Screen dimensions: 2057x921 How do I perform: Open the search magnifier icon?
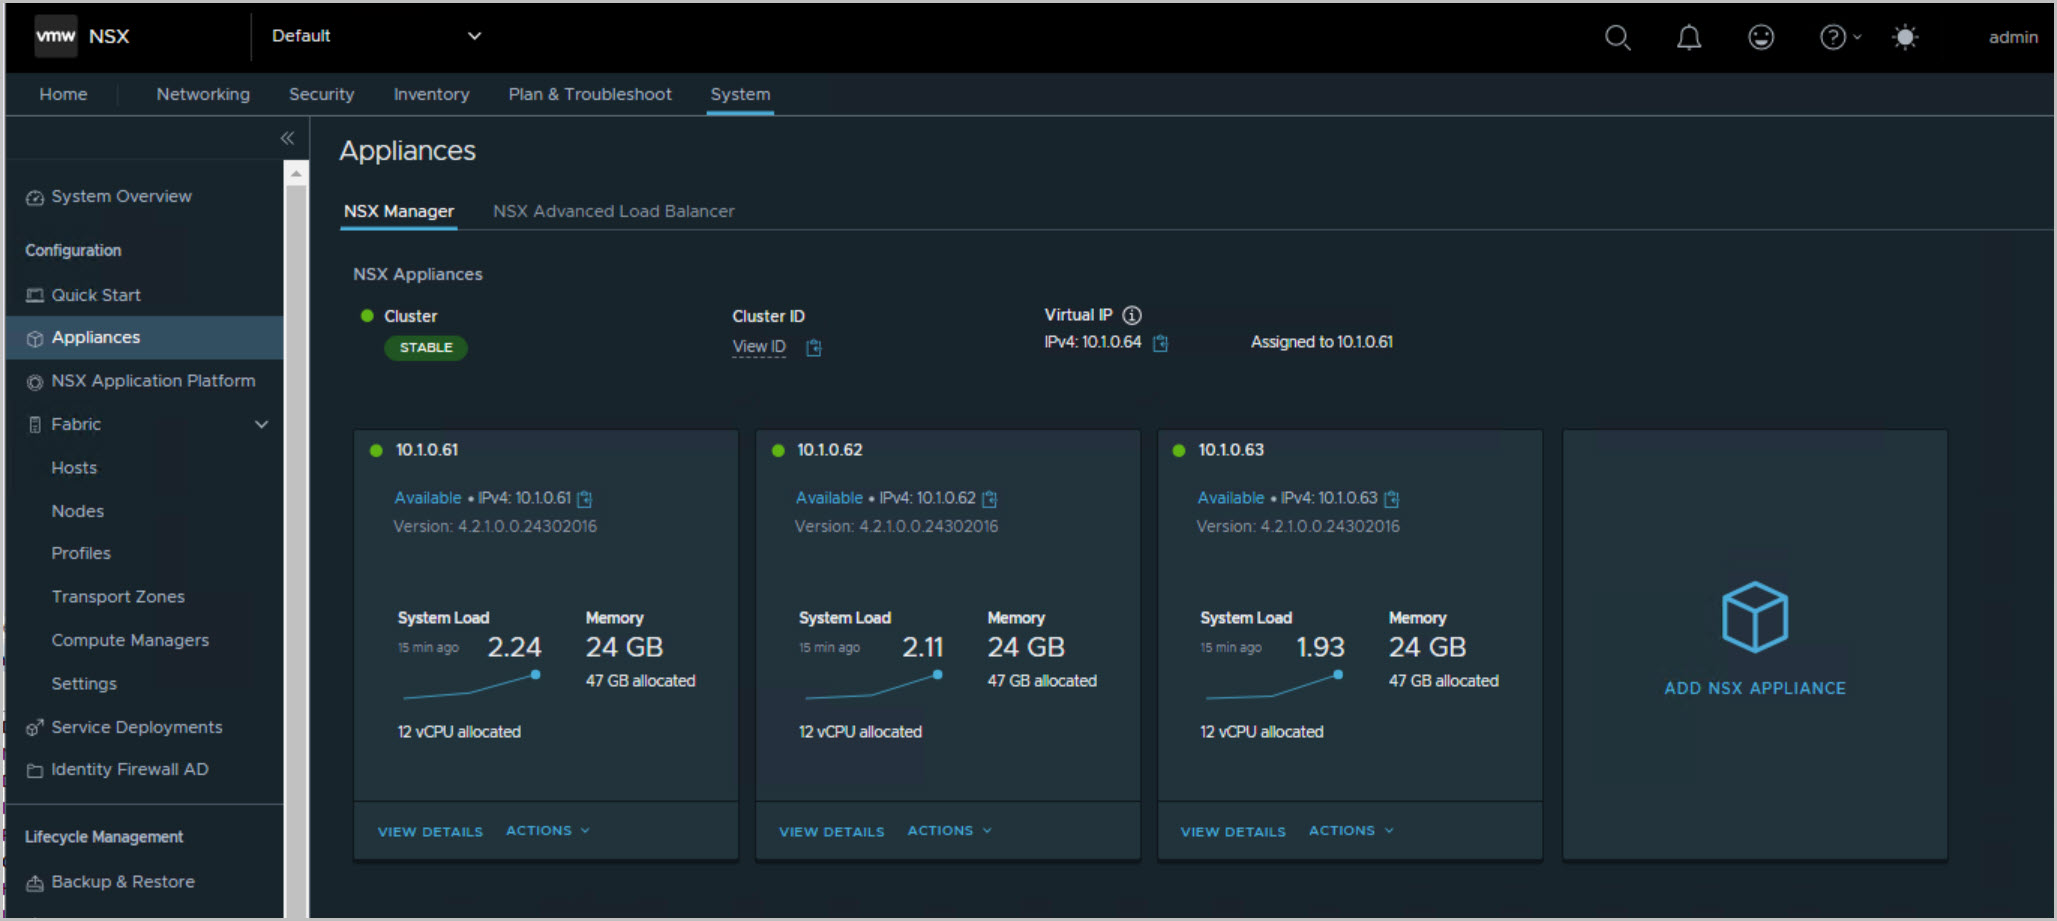click(x=1617, y=38)
